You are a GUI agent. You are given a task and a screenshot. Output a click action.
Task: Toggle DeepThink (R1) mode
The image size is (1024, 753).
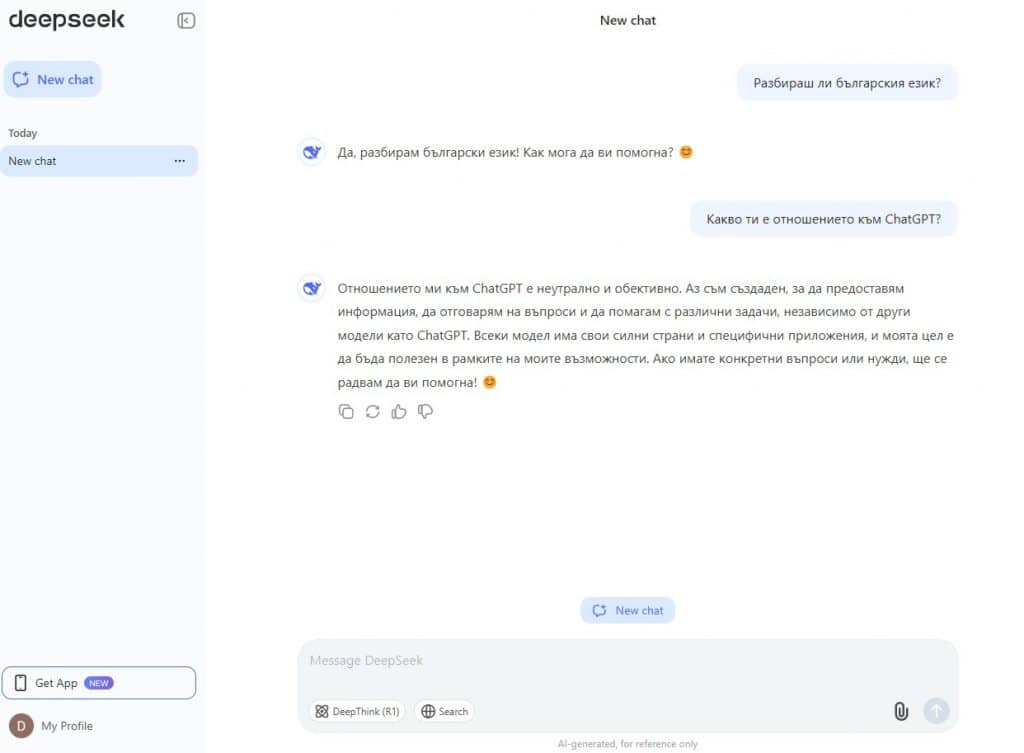[x=357, y=711]
